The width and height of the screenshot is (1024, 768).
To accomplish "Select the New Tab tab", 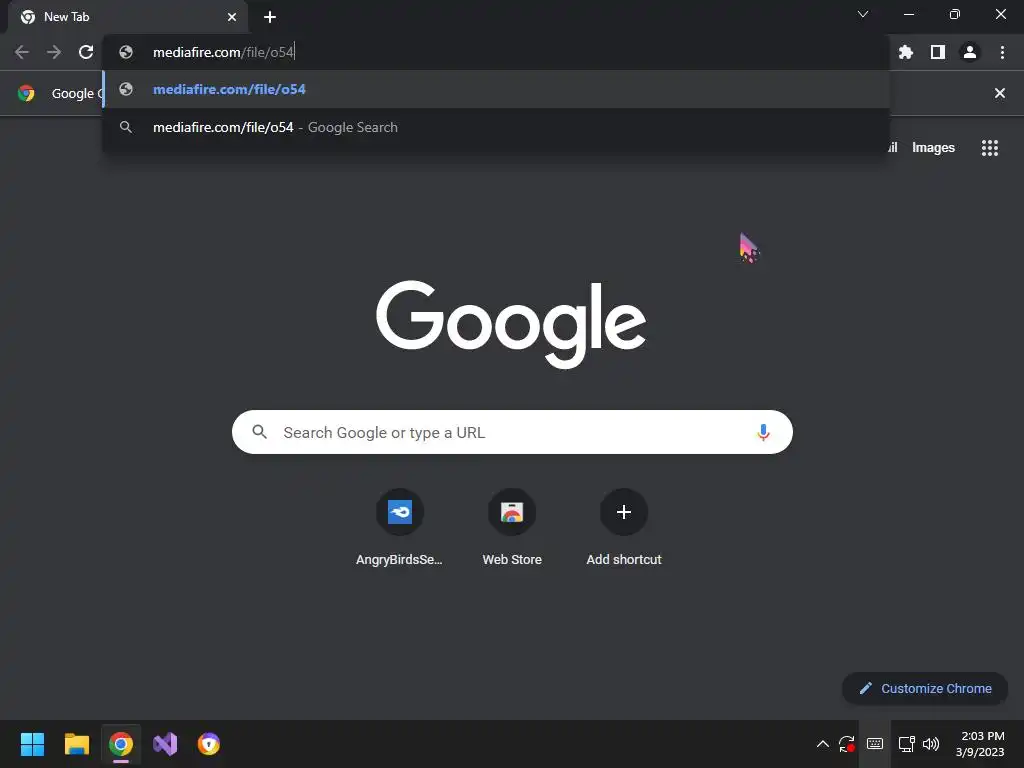I will pyautogui.click(x=128, y=17).
